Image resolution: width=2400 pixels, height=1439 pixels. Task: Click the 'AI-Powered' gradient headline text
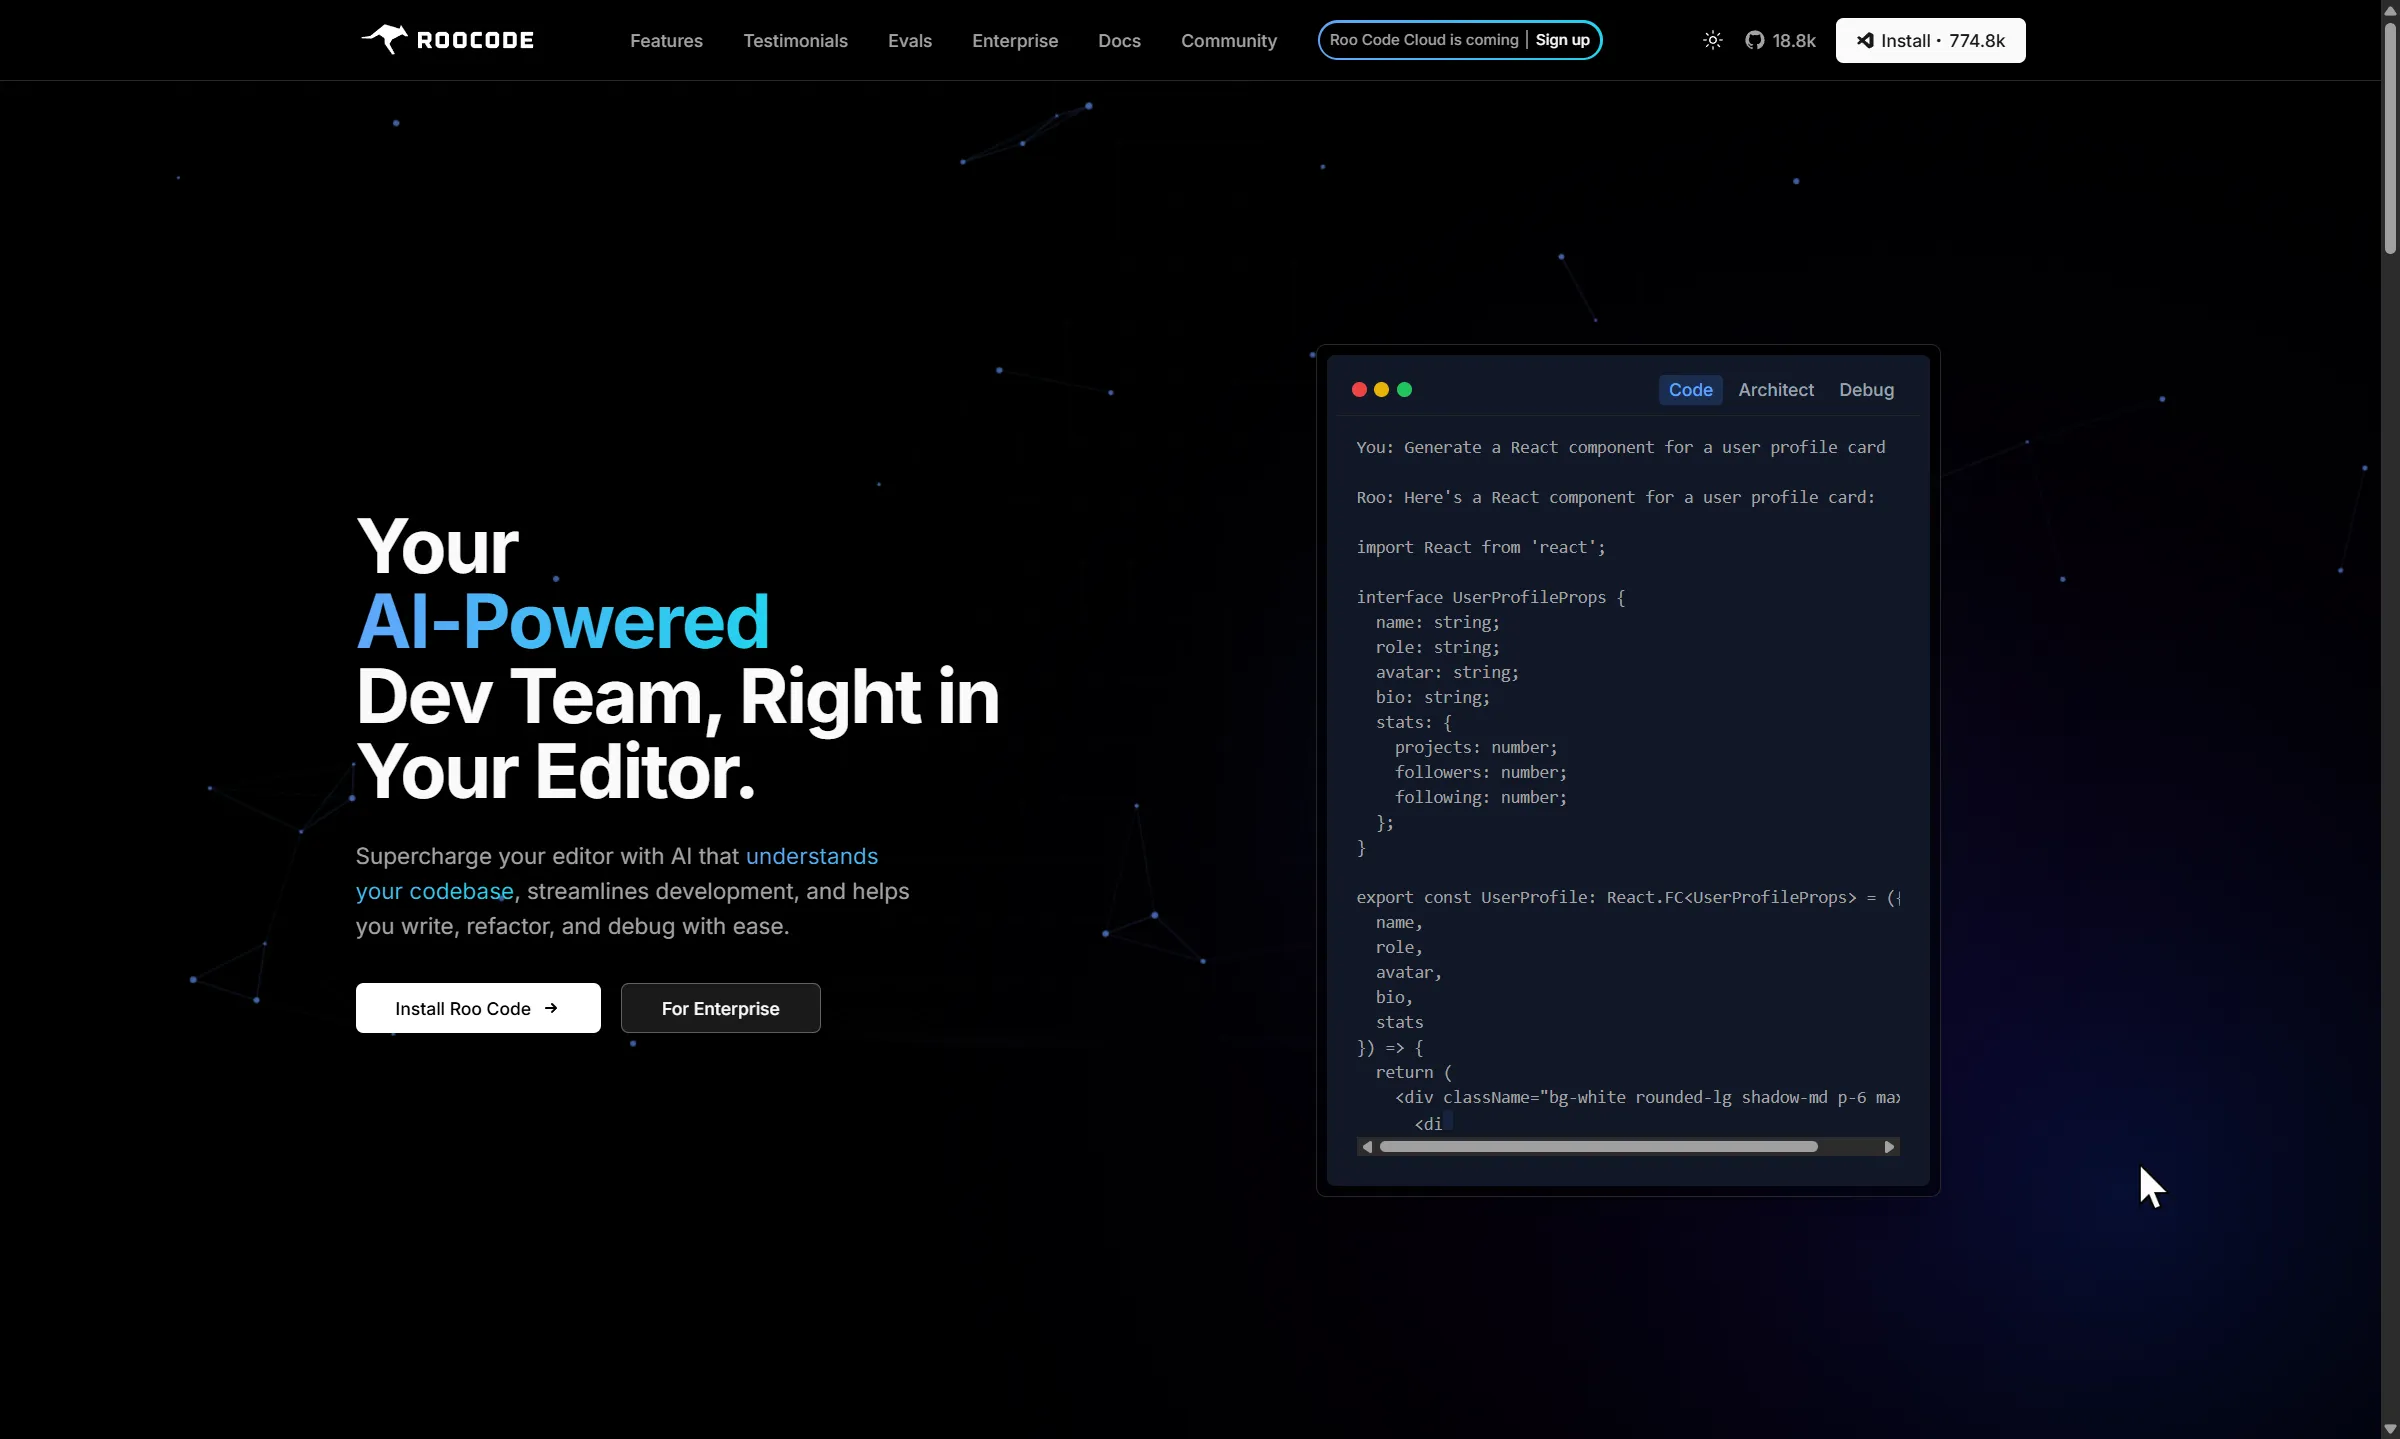pos(563,622)
